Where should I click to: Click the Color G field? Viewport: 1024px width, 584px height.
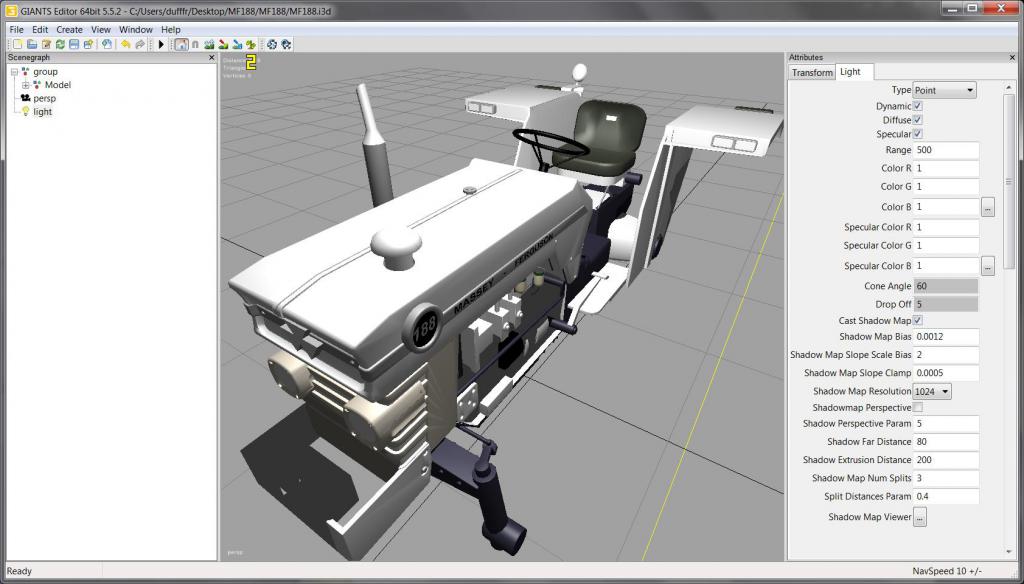(x=946, y=186)
